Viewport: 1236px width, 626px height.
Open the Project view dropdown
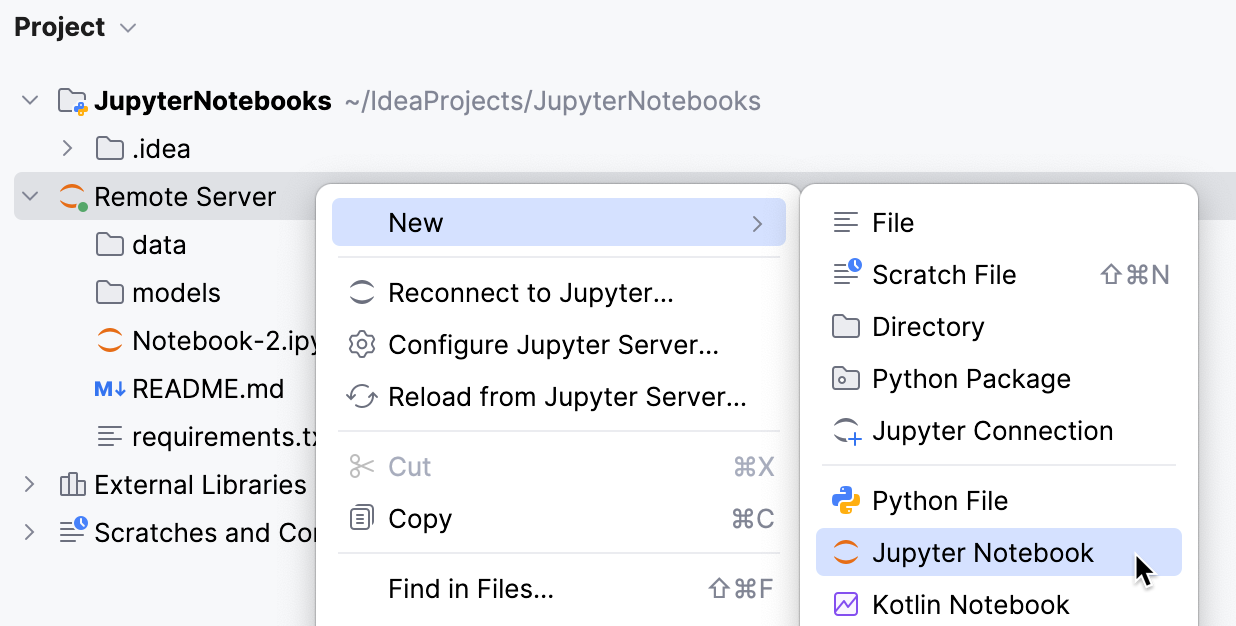[x=127, y=27]
